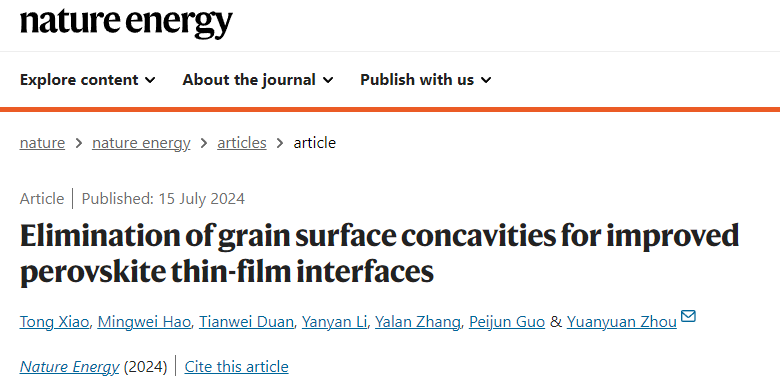This screenshot has height=385, width=780.
Task: Click the About the journal chevron arrow
Action: point(328,80)
